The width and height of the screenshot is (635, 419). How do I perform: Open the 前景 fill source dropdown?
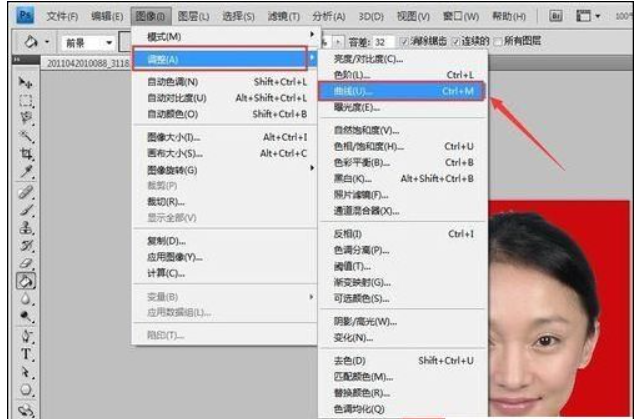pos(87,42)
